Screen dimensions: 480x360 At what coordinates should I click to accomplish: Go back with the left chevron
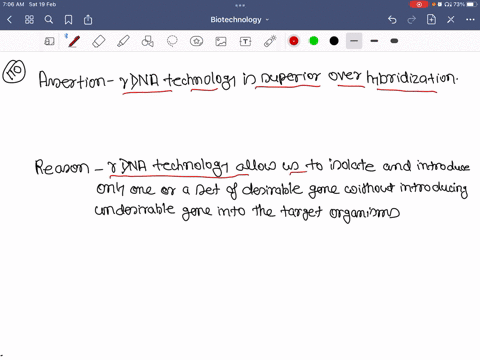[9, 20]
